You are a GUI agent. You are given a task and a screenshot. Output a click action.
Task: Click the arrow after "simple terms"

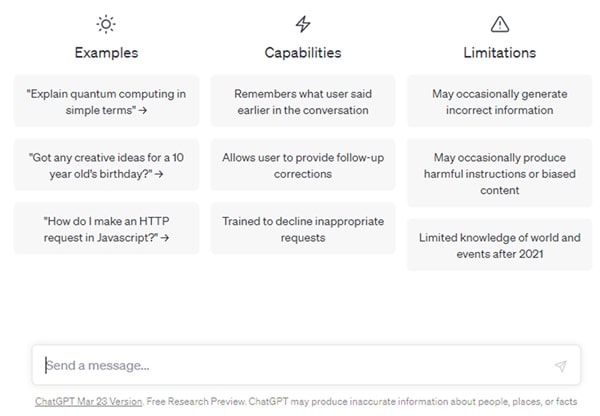144,110
